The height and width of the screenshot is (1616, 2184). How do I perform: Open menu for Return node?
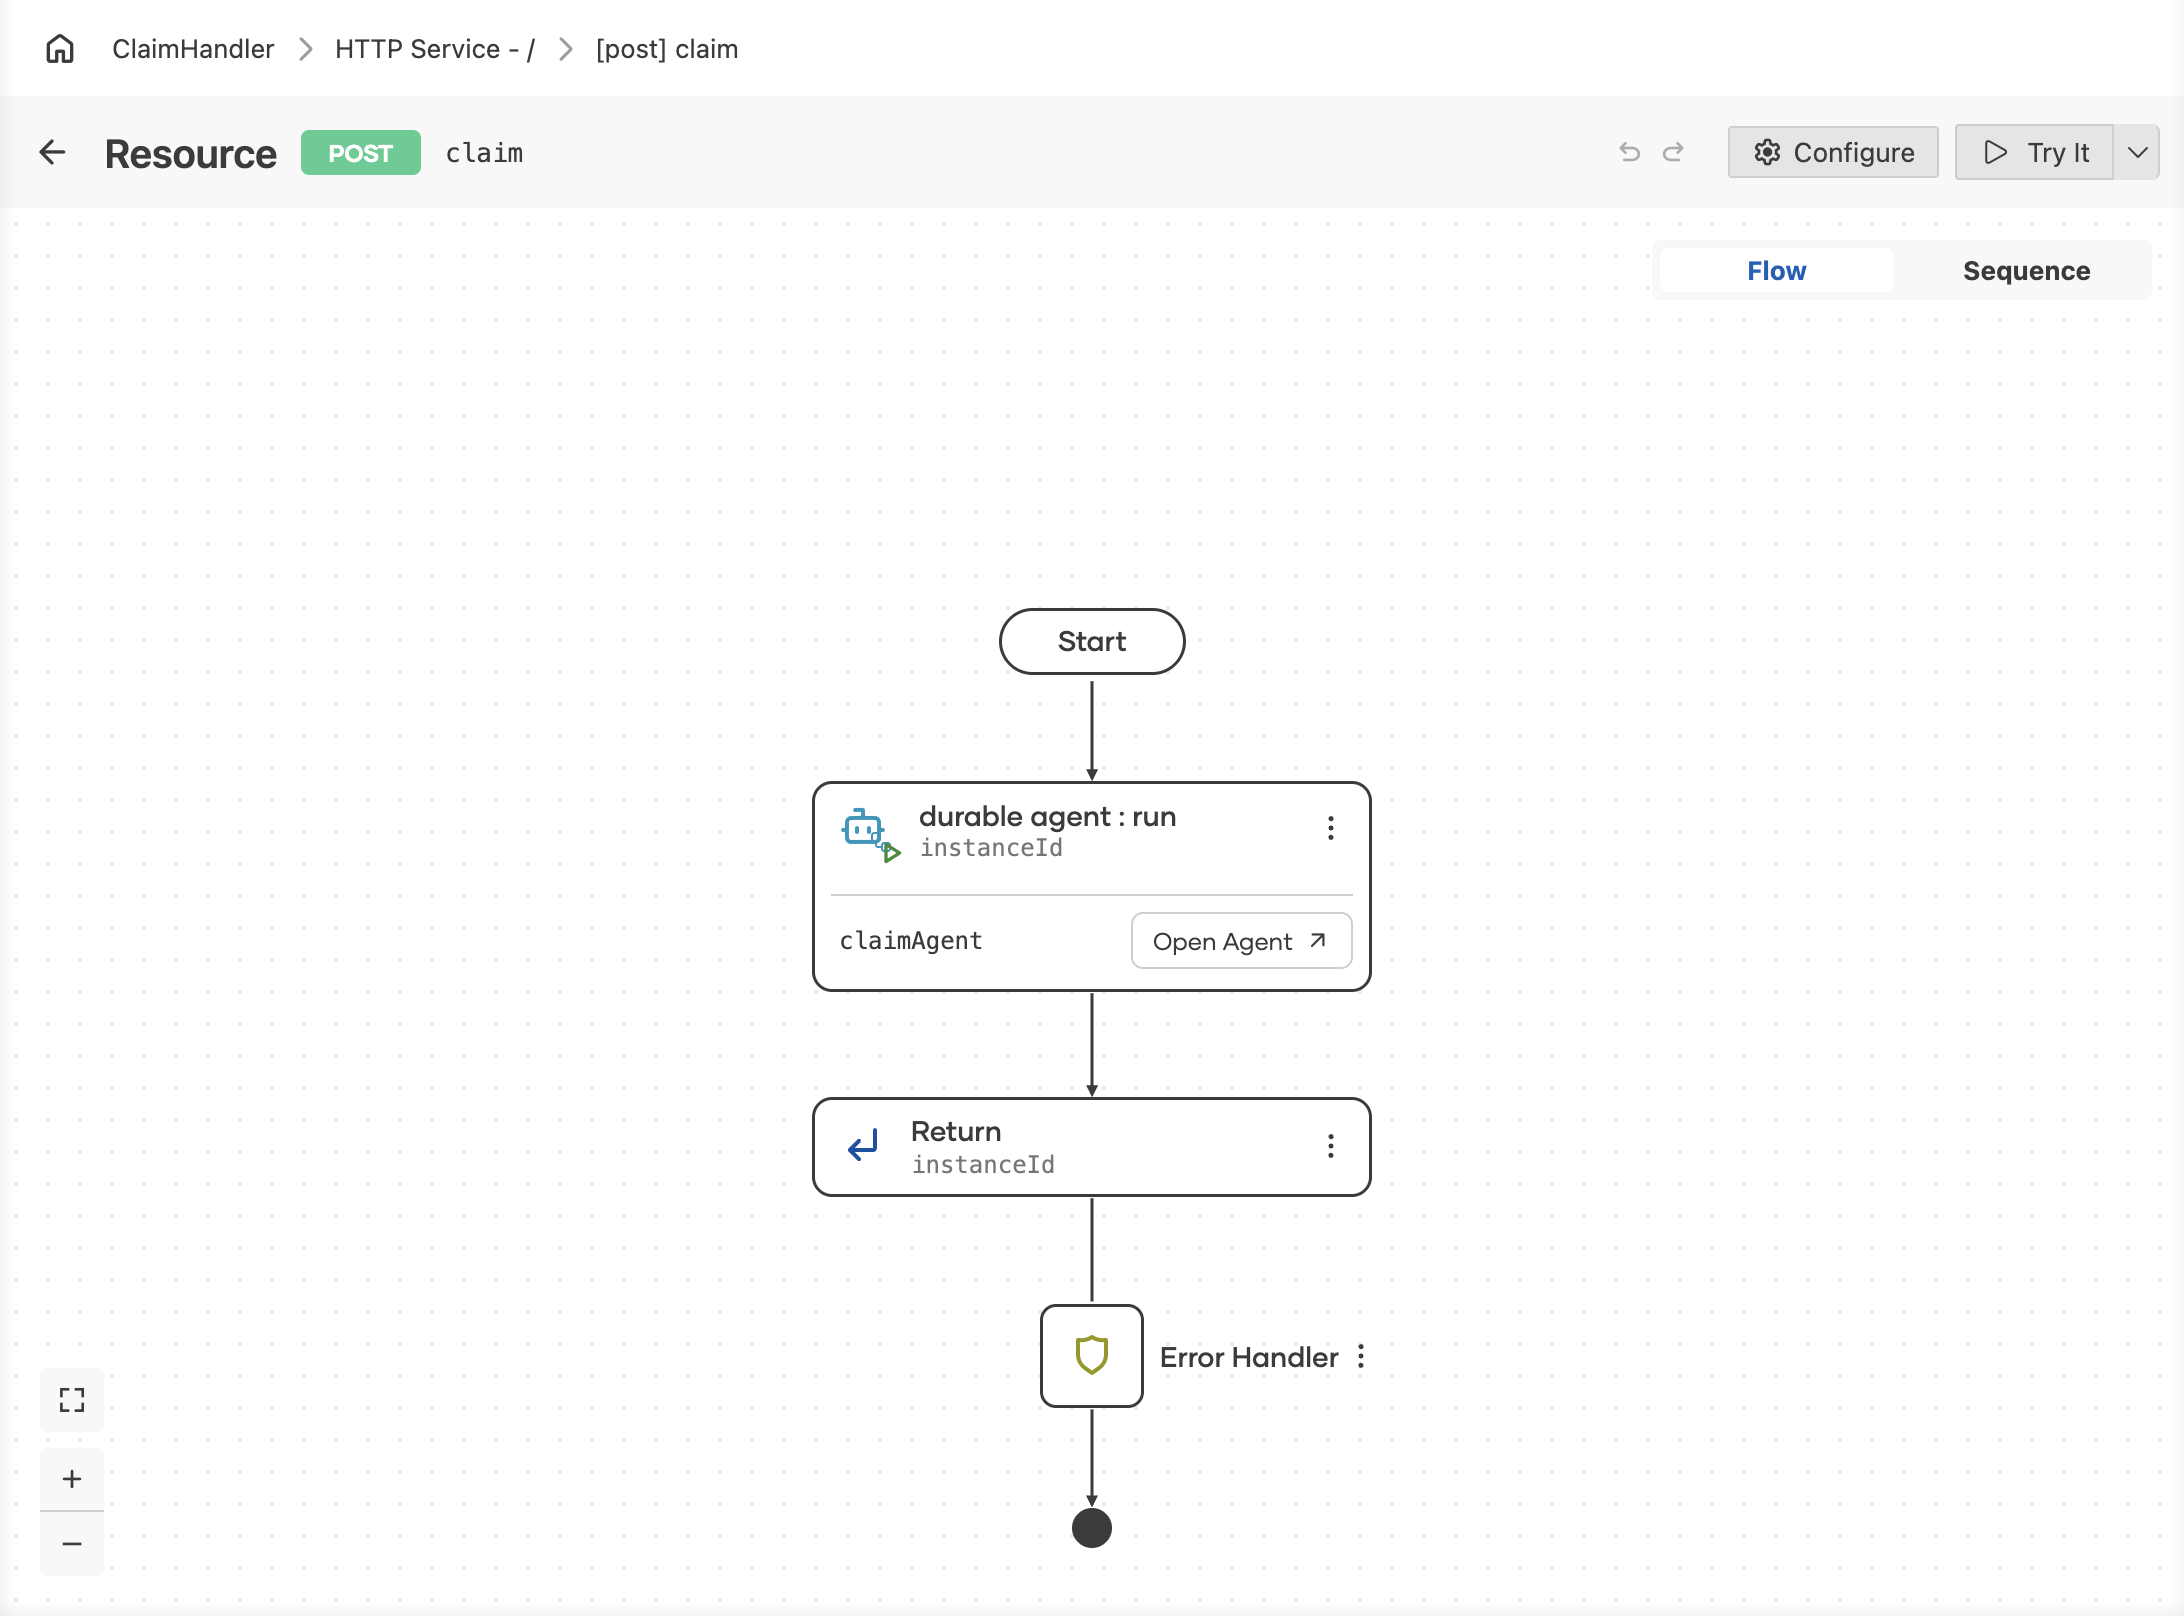pos(1330,1146)
